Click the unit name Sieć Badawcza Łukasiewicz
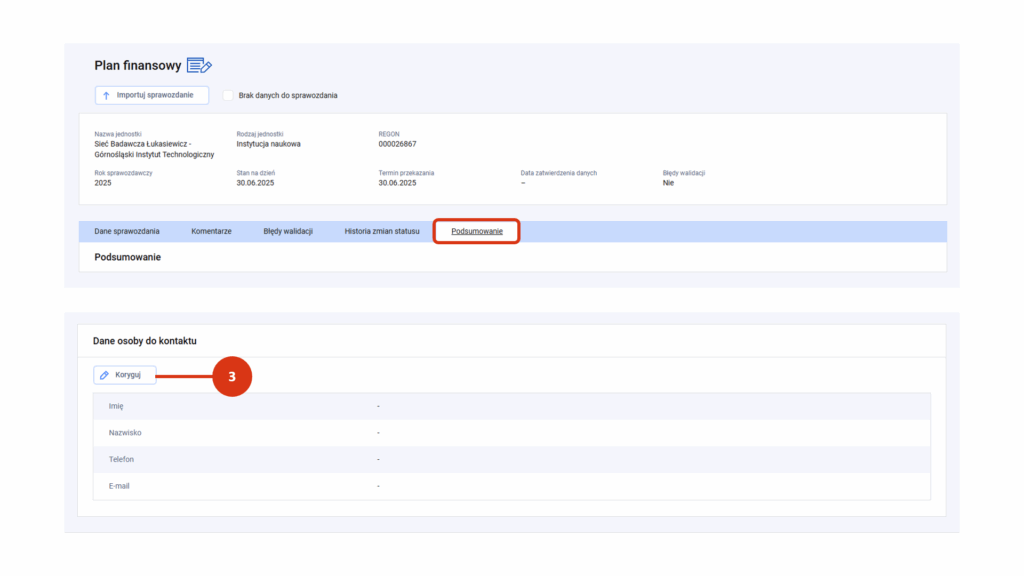 pos(154,150)
